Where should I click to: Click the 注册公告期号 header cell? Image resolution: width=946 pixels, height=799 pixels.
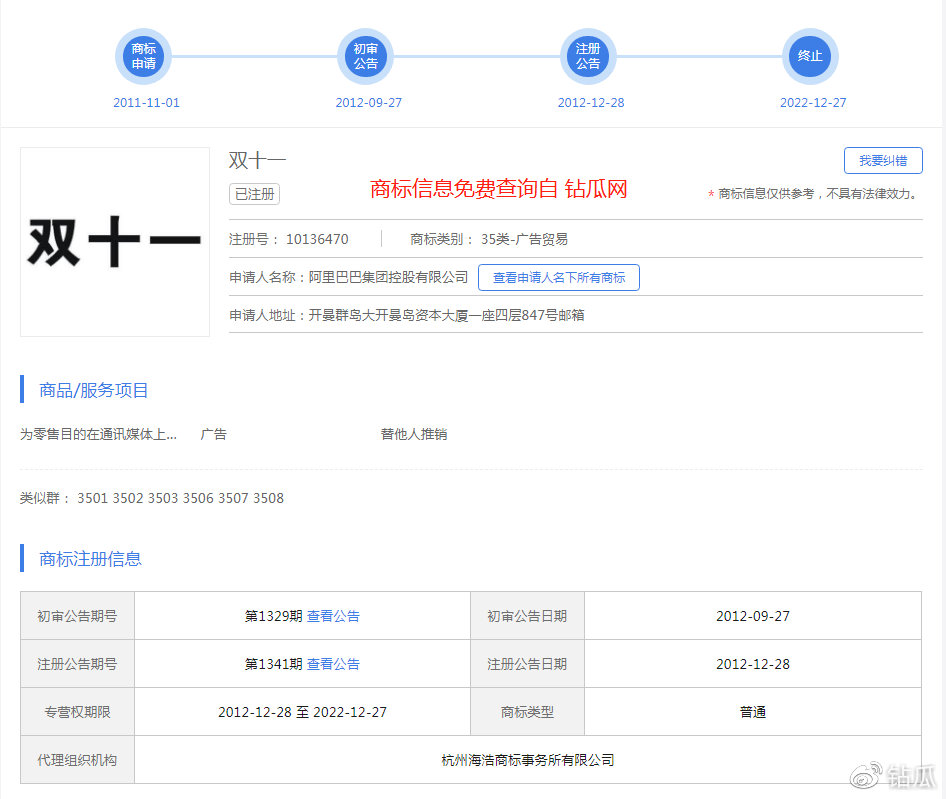coord(77,664)
